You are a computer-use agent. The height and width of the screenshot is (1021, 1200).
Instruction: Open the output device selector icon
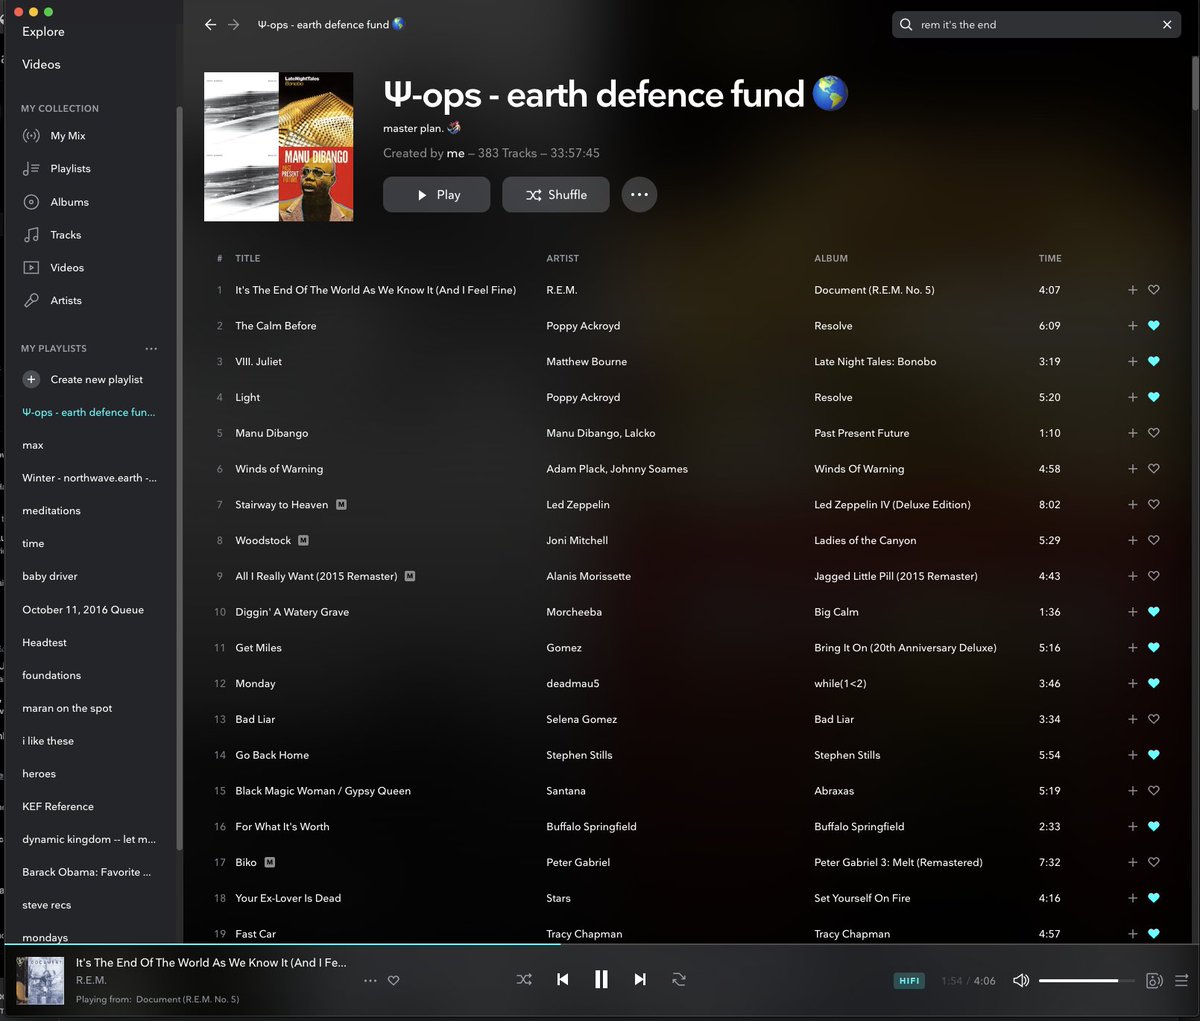[x=1154, y=980]
